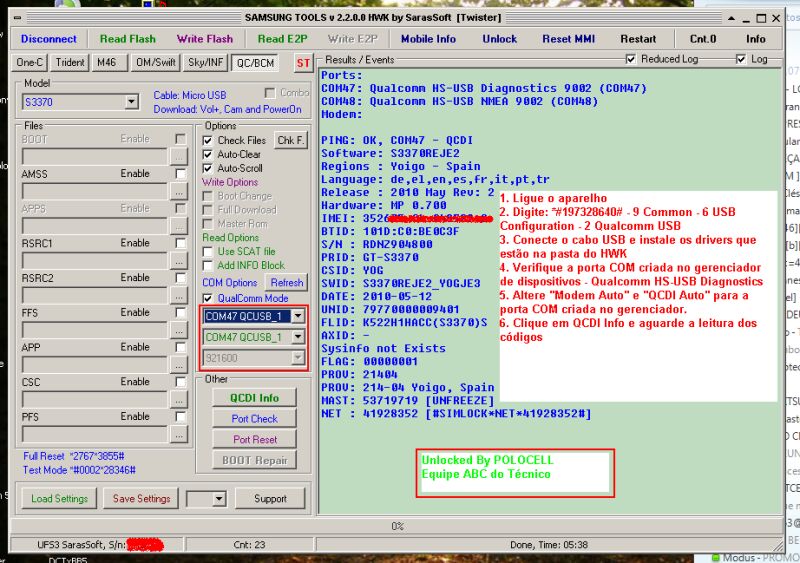Click the 0% progress bar

pos(397,526)
